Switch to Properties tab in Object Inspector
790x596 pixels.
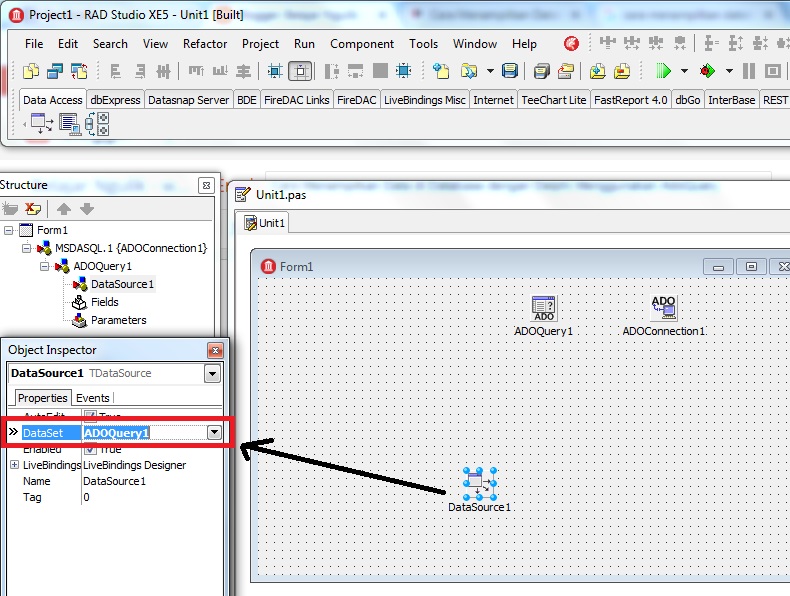tap(42, 398)
